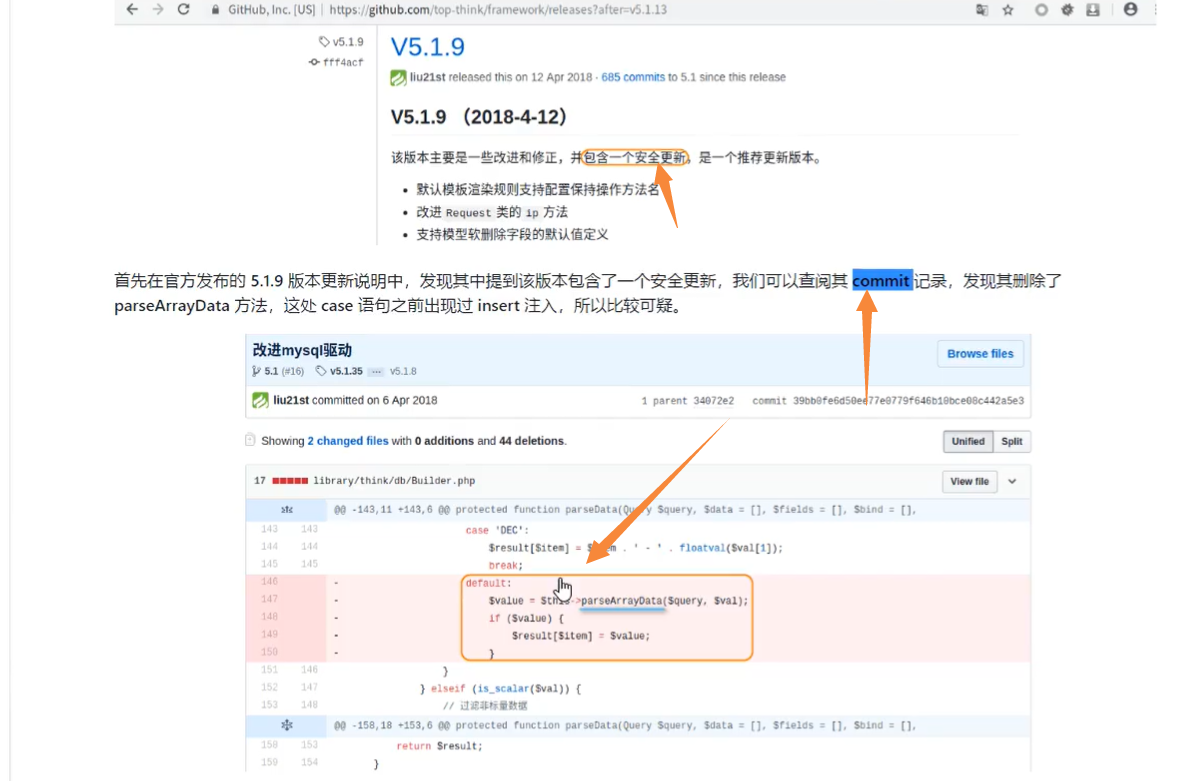Click the elseif (is_scalar($val)) code line
This screenshot has height=781, width=1203.
(500, 688)
